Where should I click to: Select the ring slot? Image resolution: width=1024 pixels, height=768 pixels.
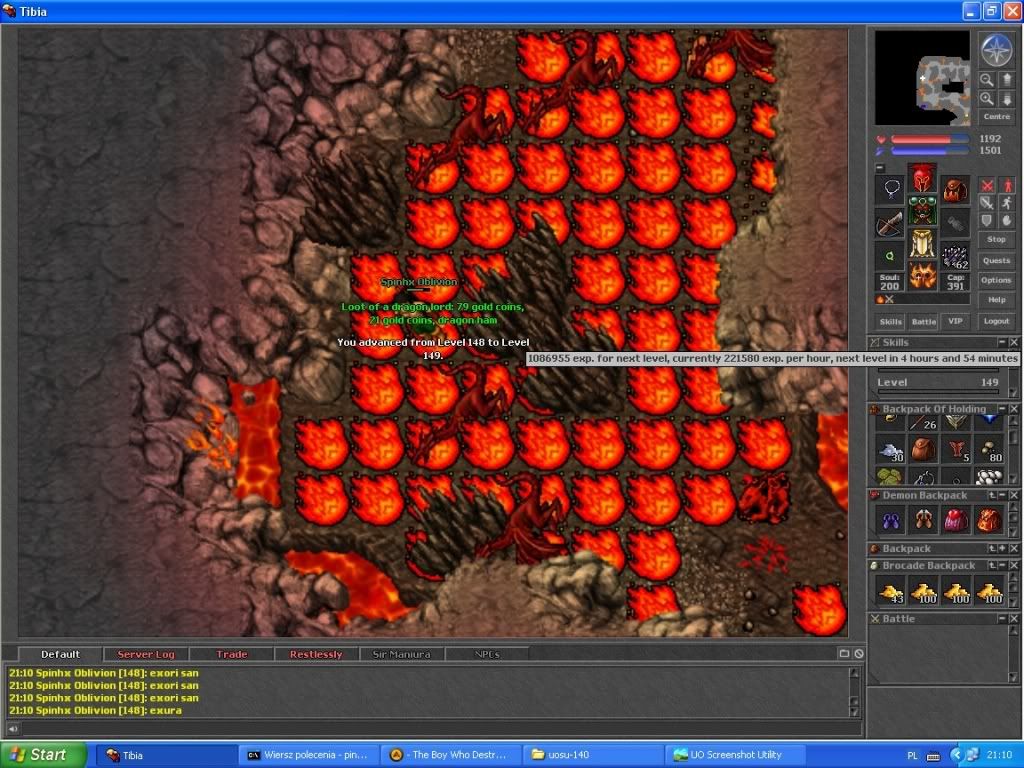(889, 255)
